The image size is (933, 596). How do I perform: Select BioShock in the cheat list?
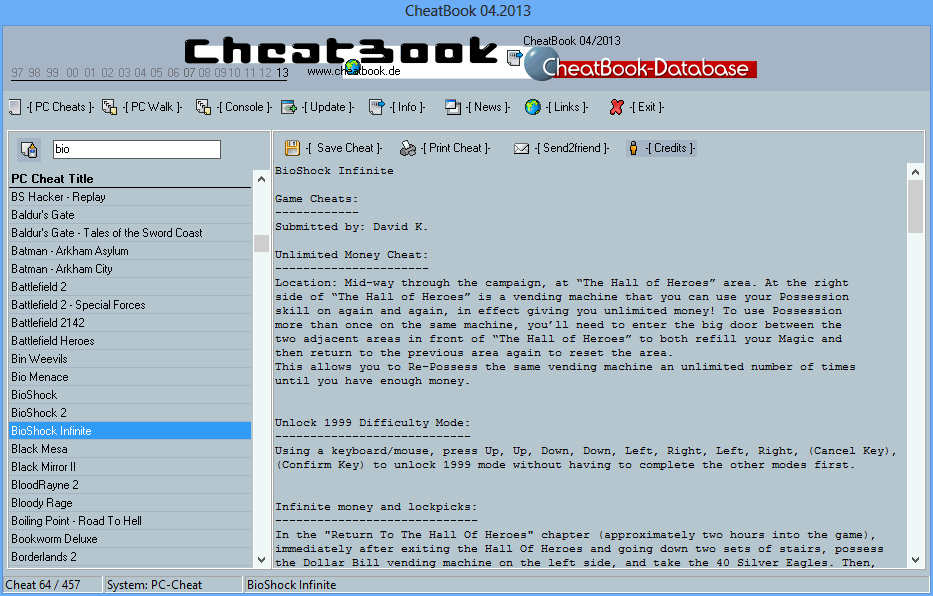point(130,395)
